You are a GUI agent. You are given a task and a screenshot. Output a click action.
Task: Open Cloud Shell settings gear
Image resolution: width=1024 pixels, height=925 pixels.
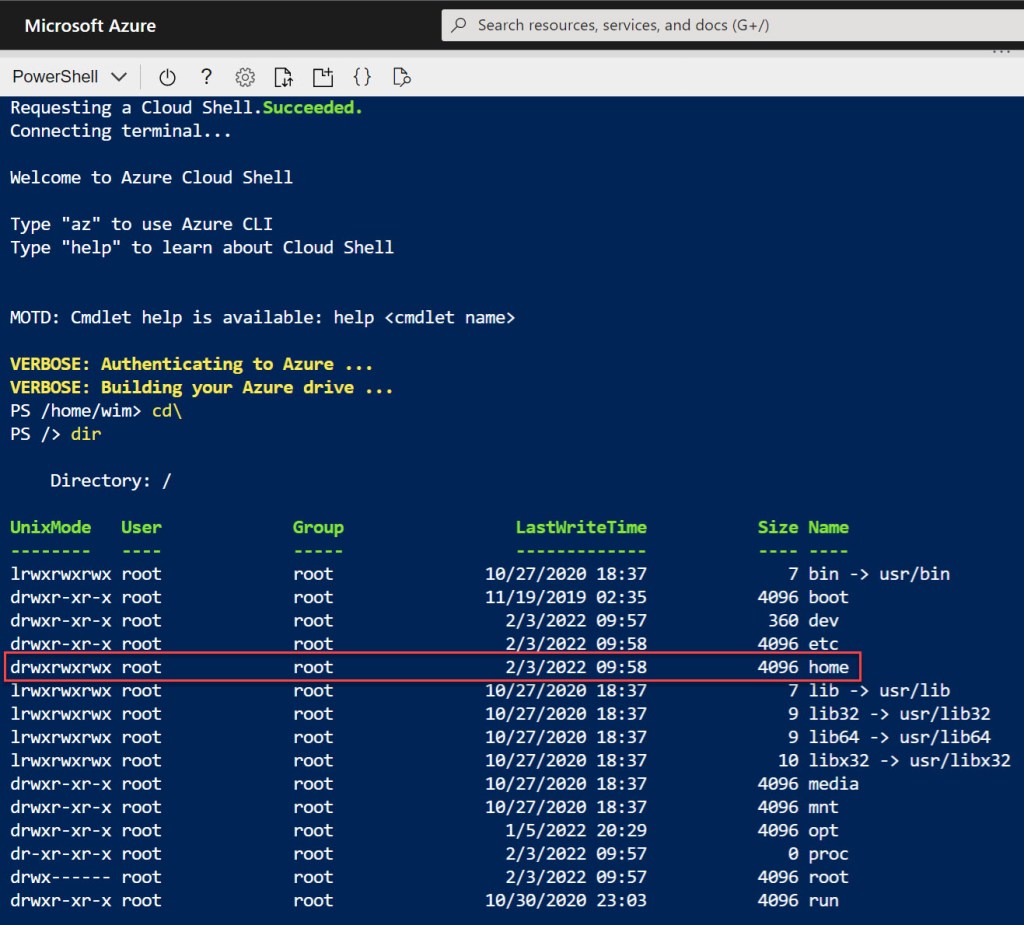(245, 77)
